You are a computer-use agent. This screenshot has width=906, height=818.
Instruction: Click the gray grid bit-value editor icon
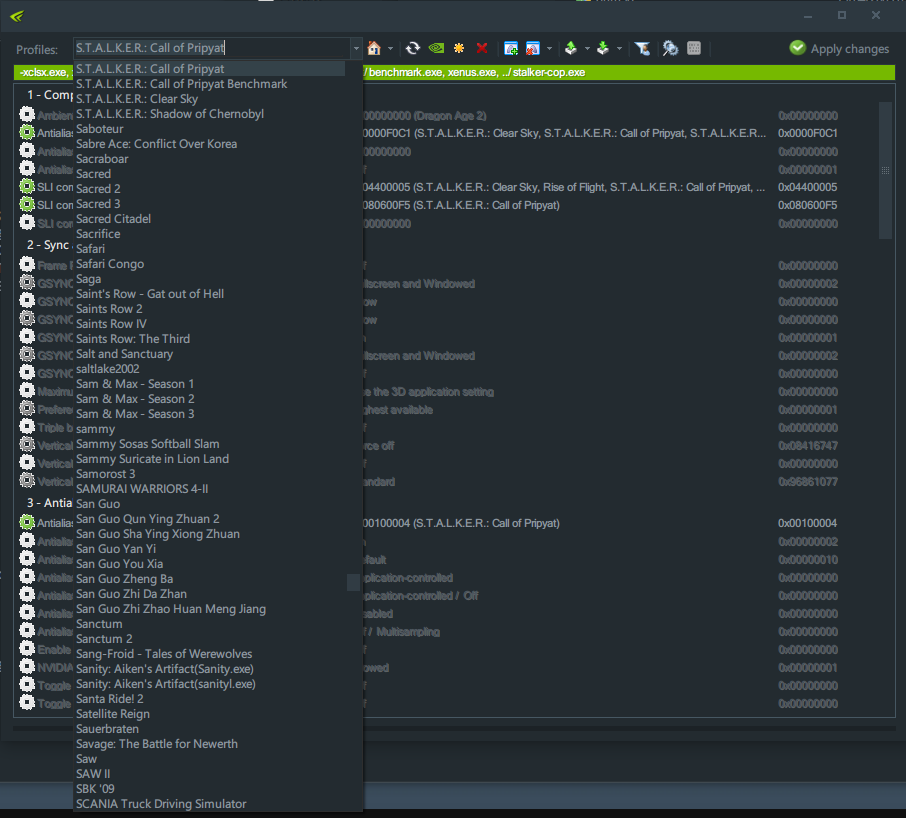(694, 49)
